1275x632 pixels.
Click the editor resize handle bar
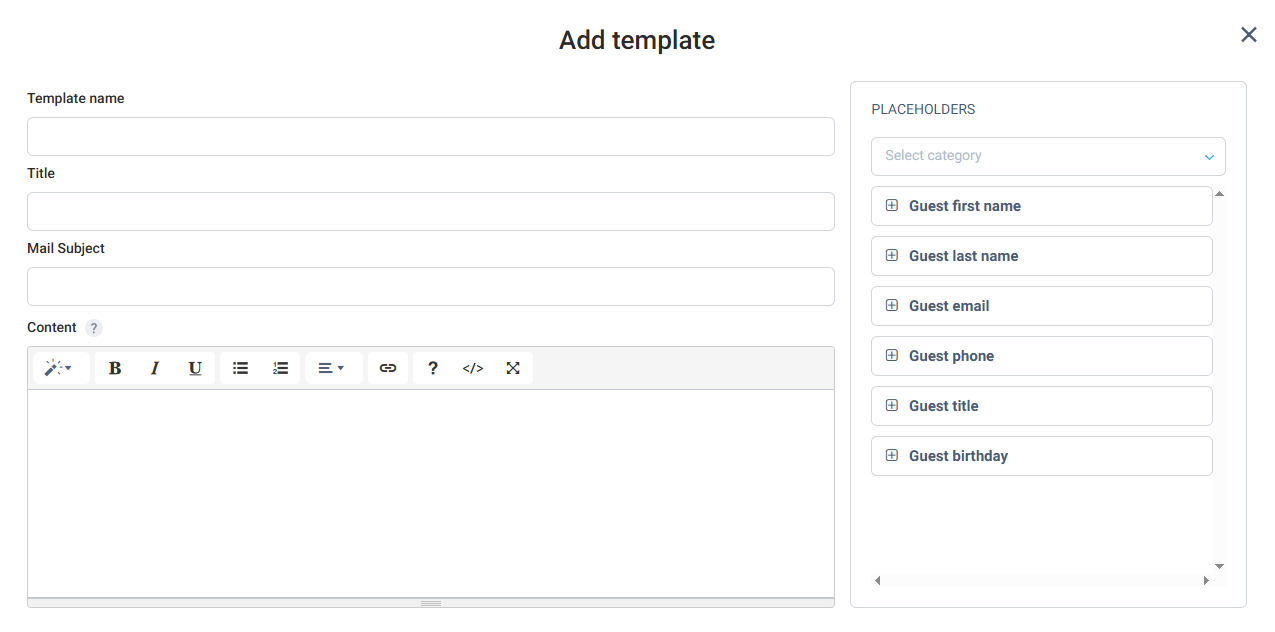(431, 603)
